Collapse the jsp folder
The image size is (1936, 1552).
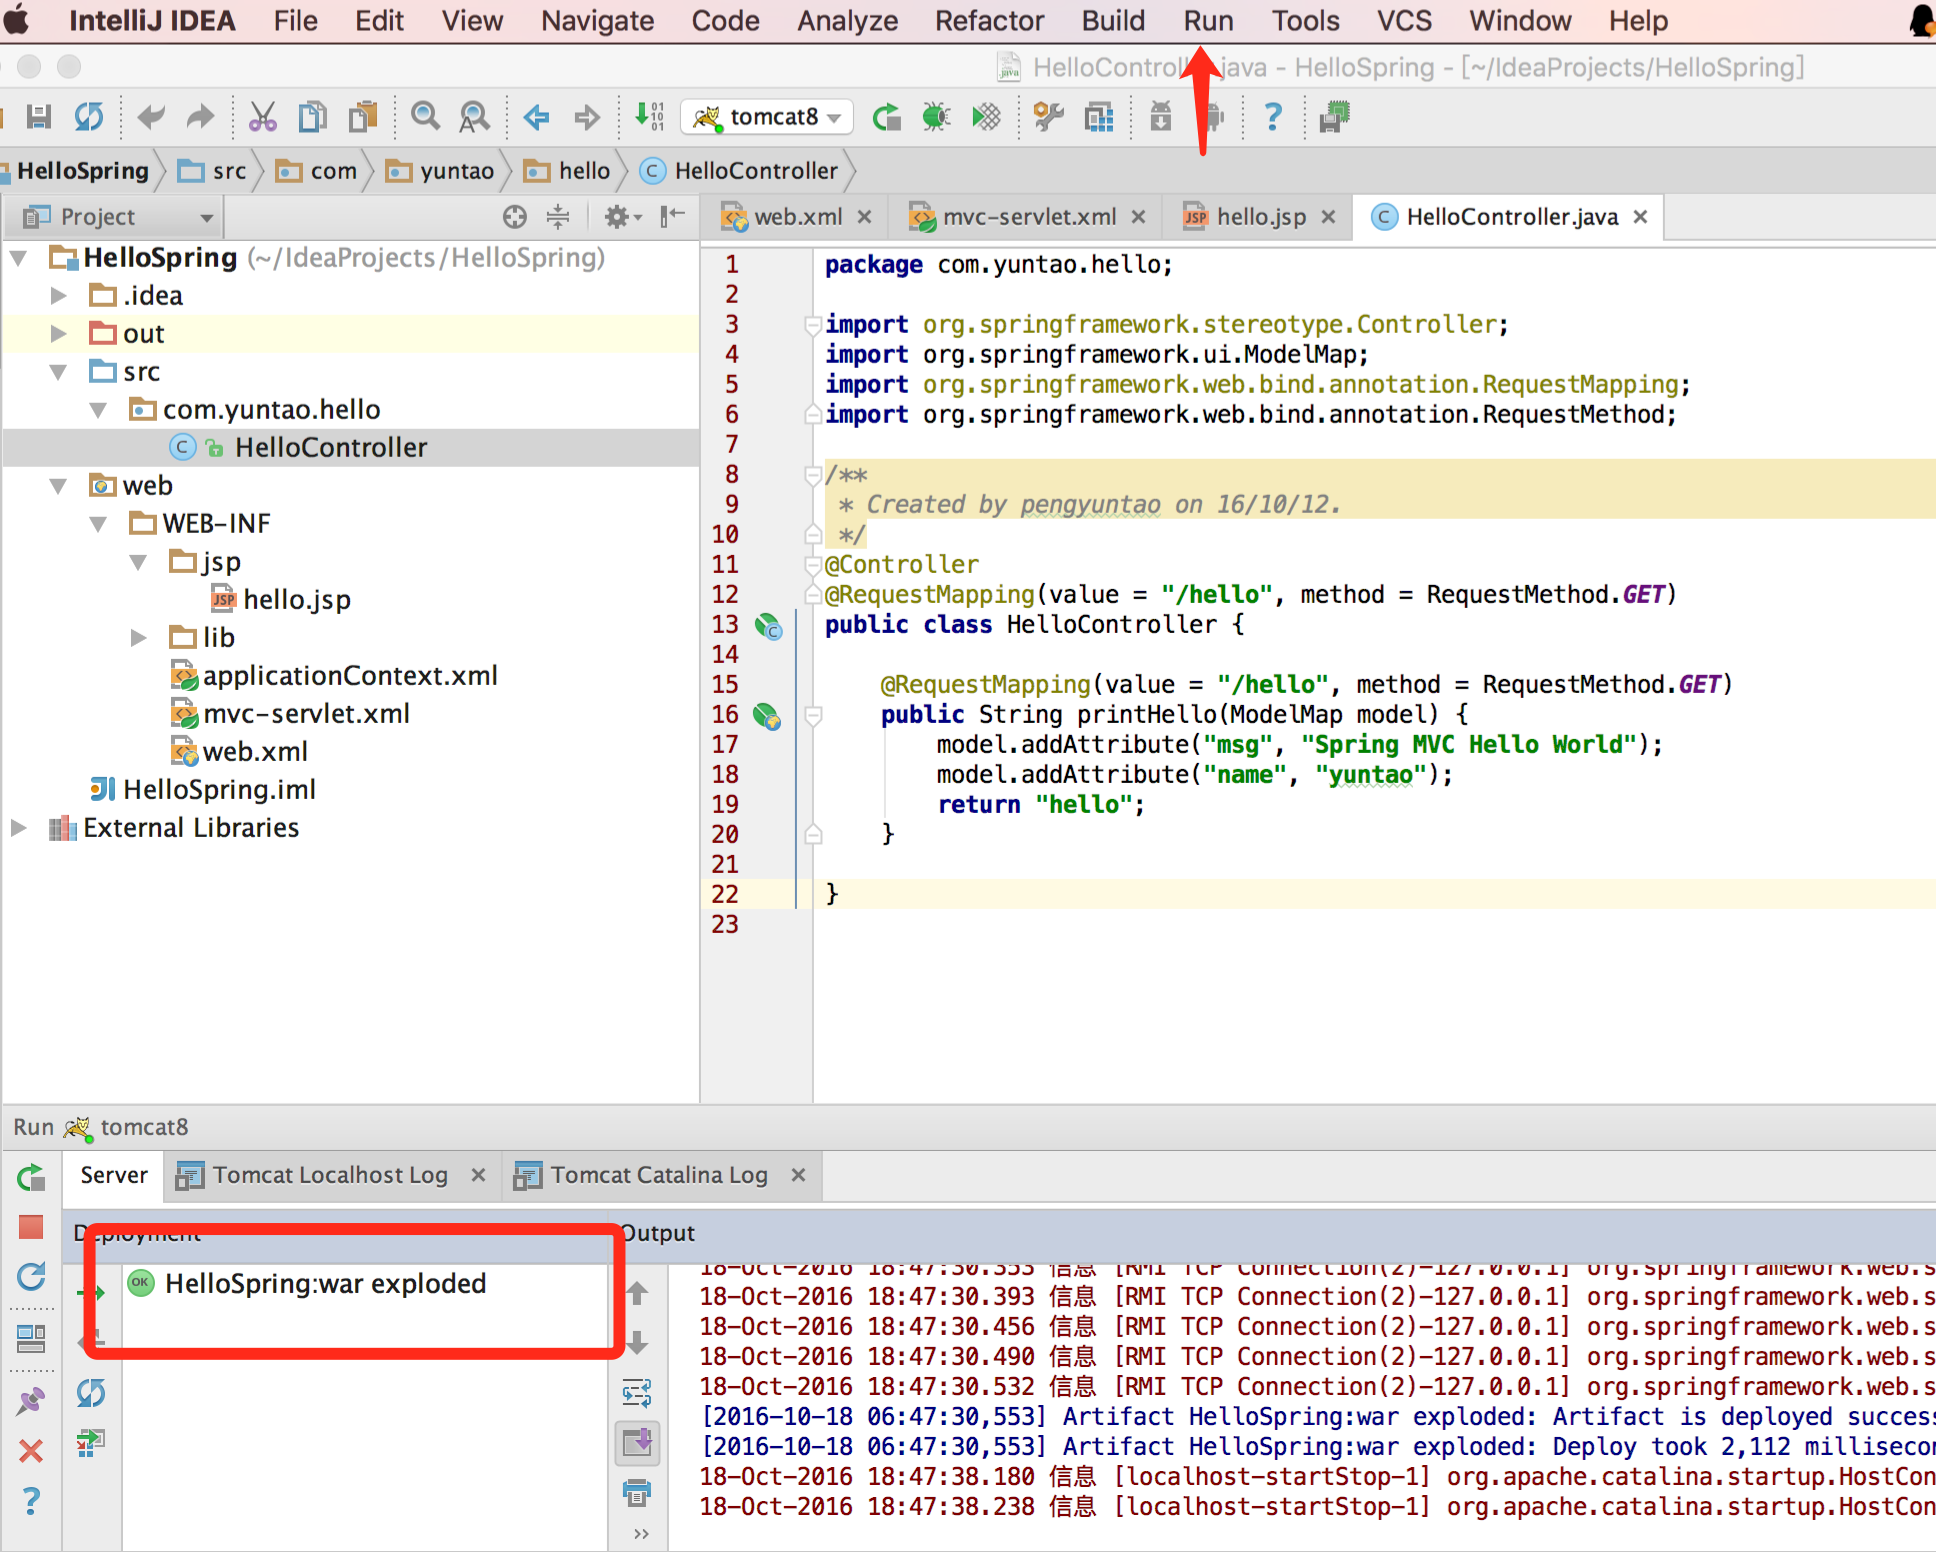(x=138, y=562)
